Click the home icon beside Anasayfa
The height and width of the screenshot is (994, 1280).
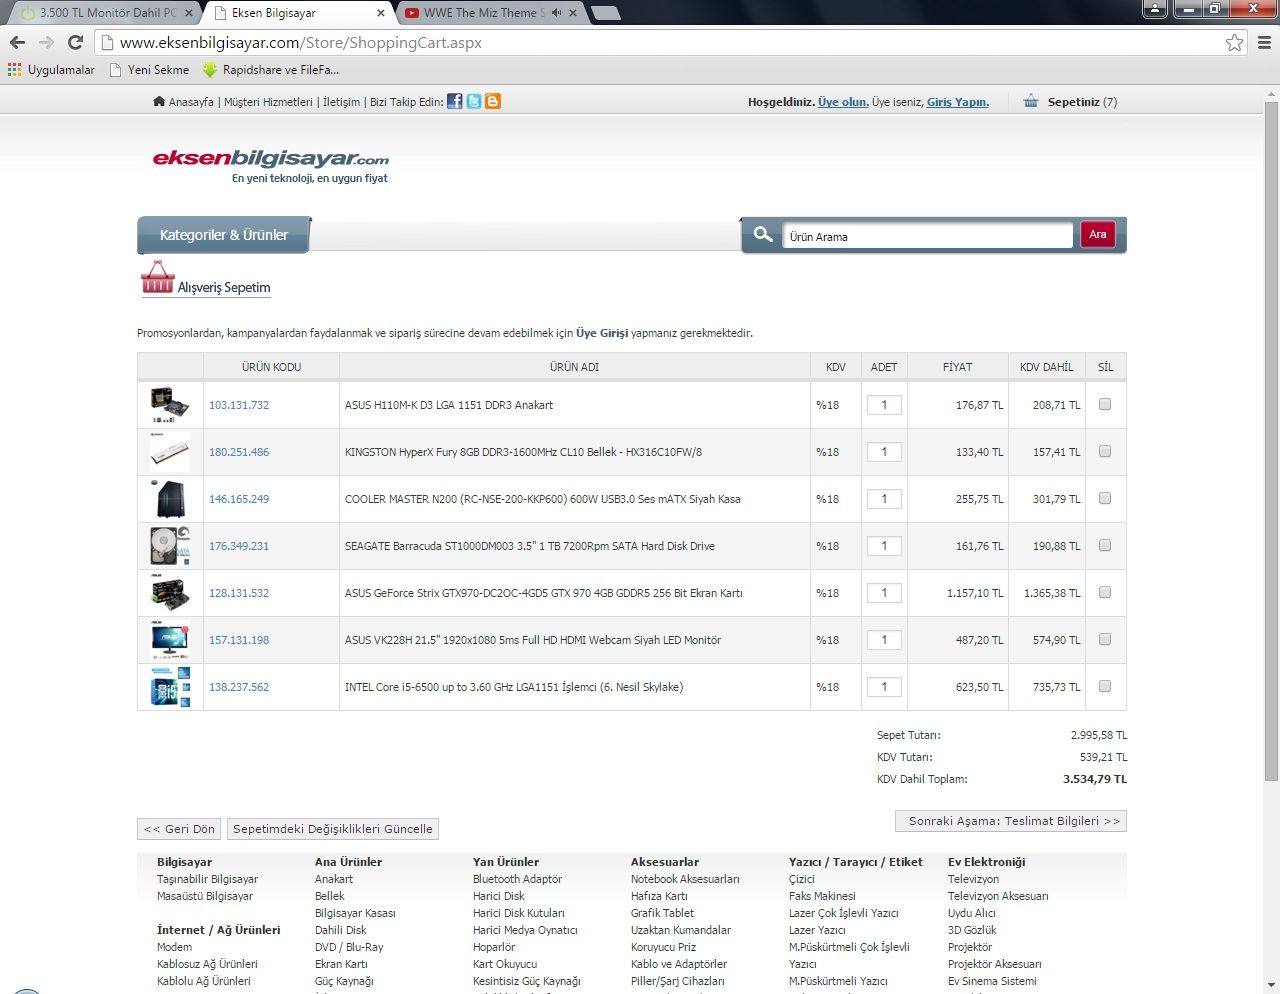159,101
